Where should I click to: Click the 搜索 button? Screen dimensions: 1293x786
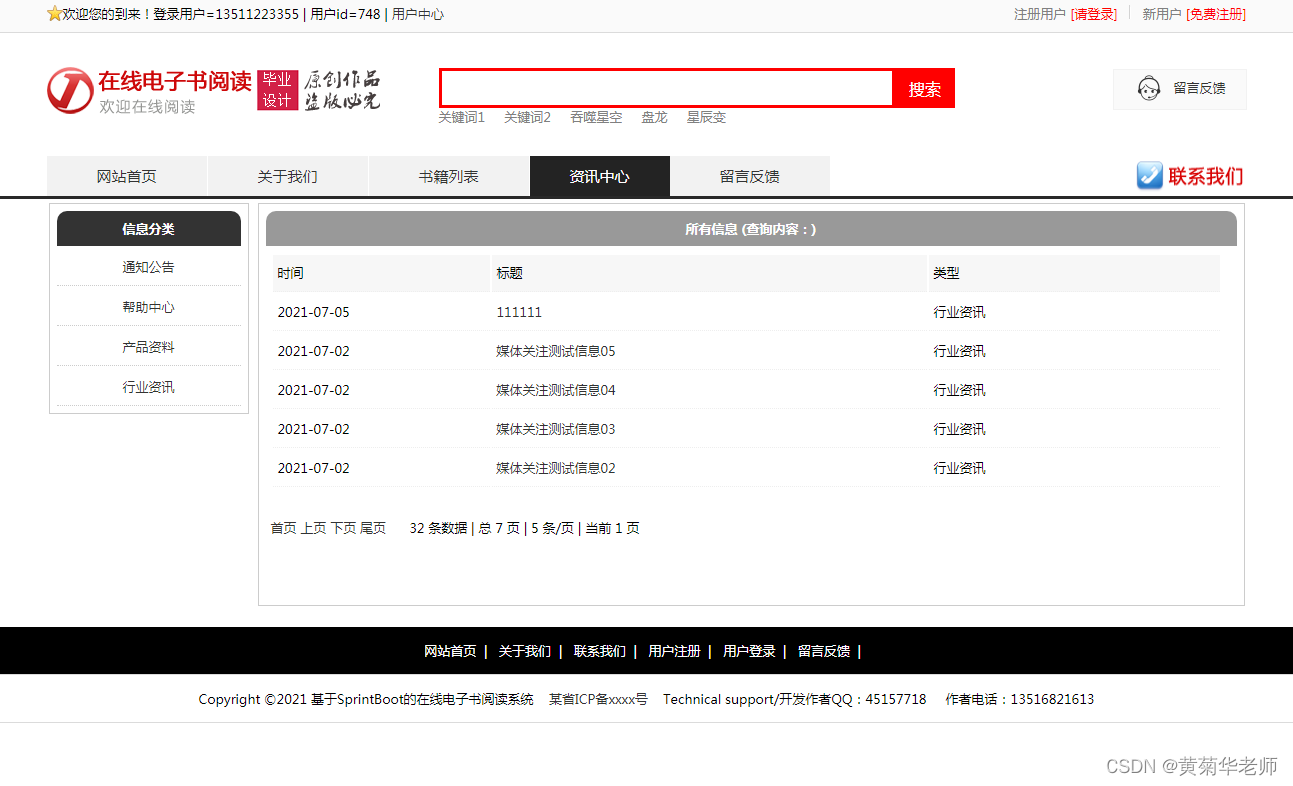pos(923,88)
